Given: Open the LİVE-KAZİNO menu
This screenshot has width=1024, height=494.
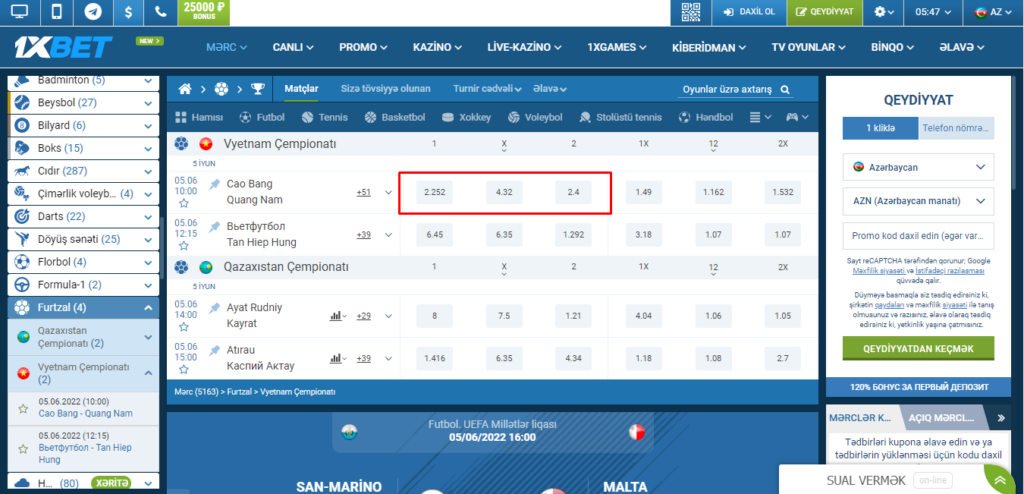Looking at the screenshot, I should (x=525, y=47).
